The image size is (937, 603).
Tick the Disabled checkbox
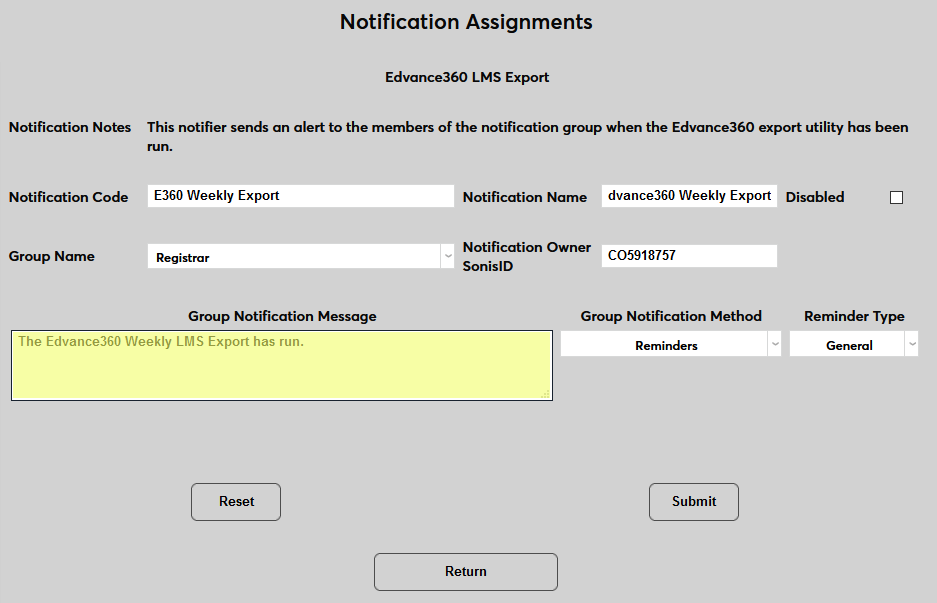click(x=896, y=197)
